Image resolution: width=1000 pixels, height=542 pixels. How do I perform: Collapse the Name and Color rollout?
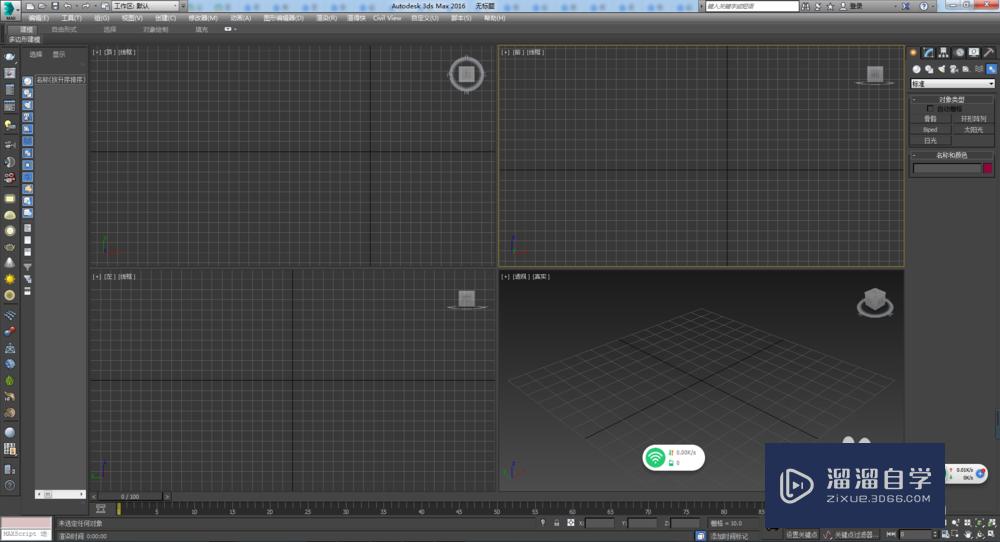click(x=952, y=155)
